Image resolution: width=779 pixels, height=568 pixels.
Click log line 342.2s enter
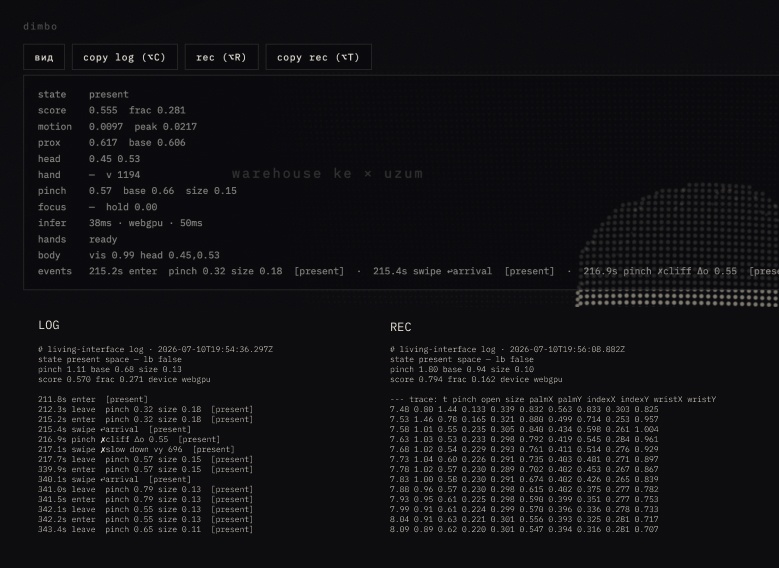click(x=146, y=519)
